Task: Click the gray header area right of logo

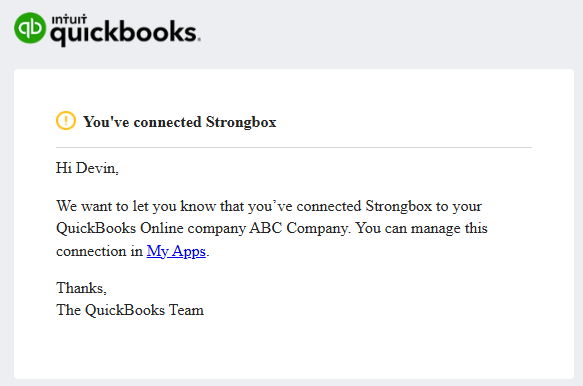Action: click(x=390, y=32)
